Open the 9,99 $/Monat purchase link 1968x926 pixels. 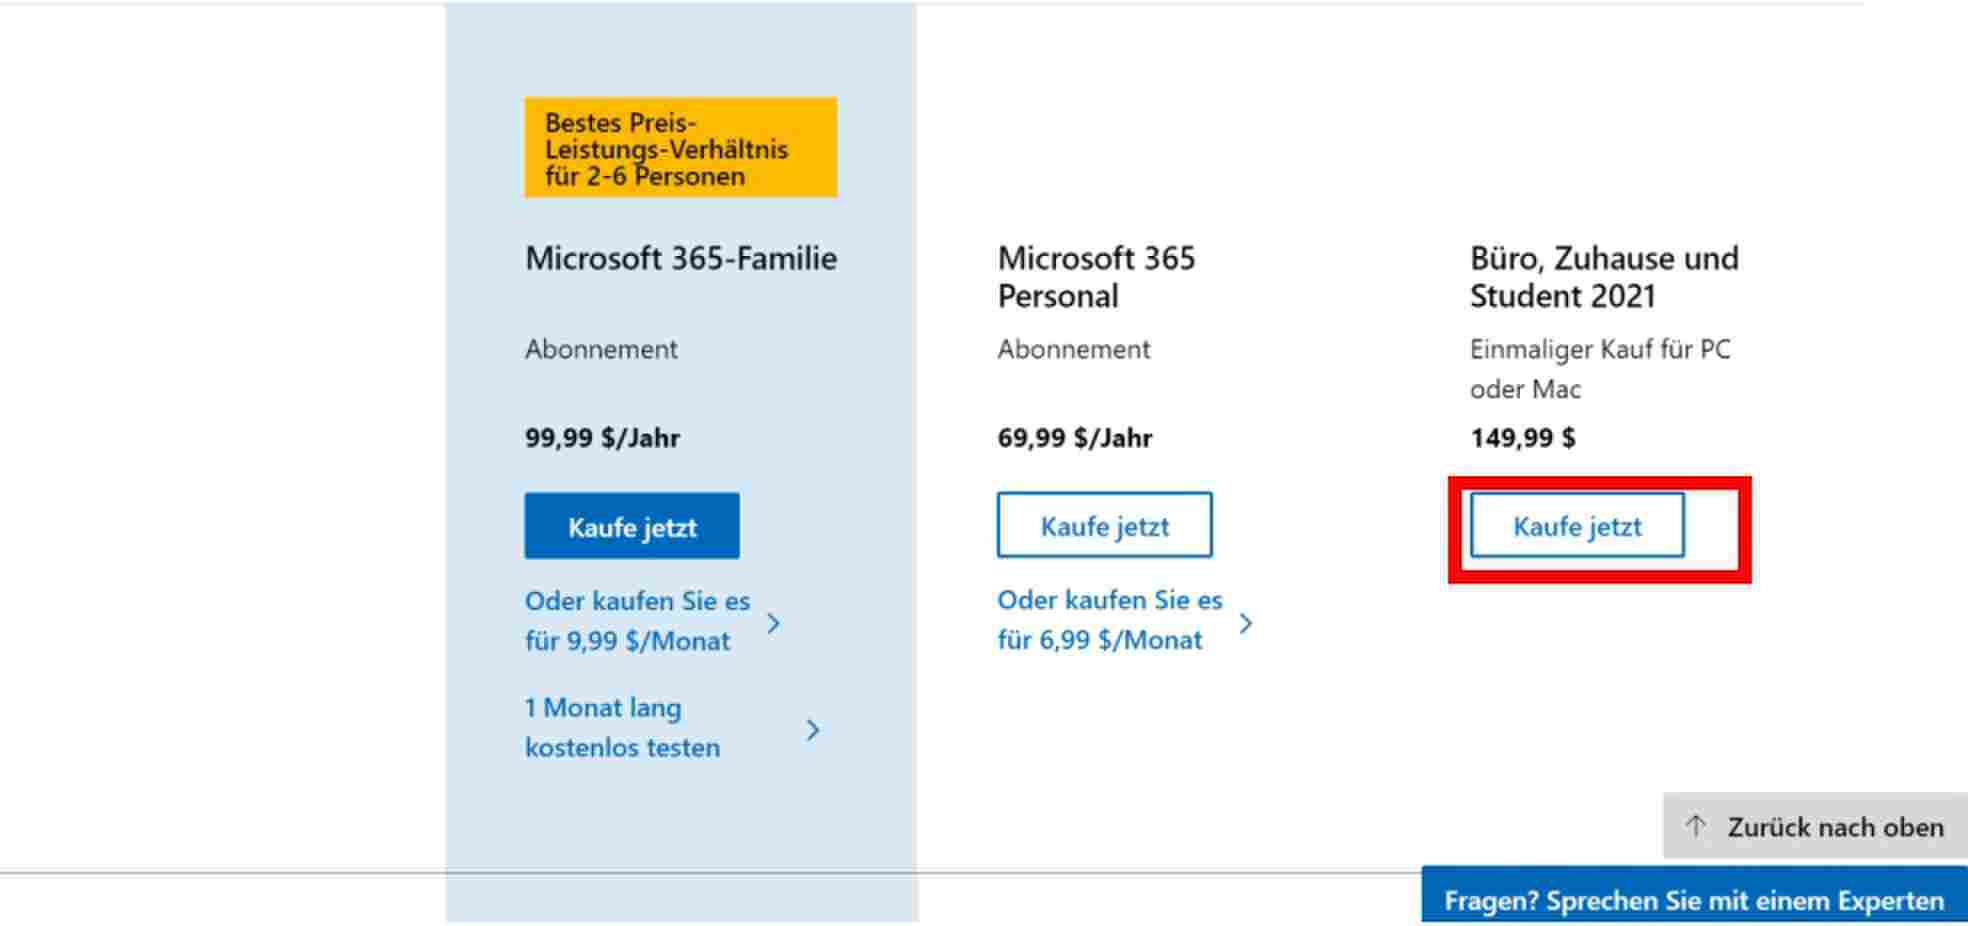click(637, 621)
